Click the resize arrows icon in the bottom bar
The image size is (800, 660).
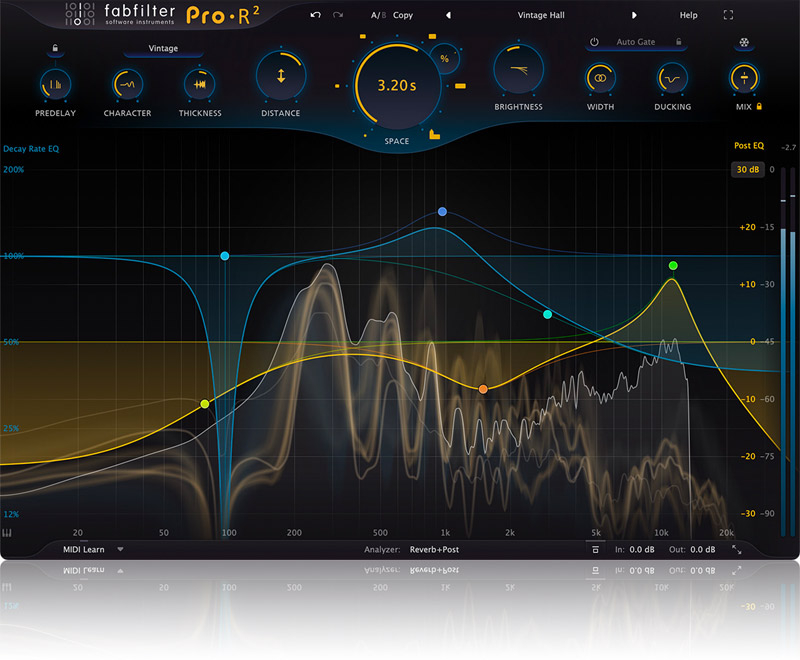736,549
